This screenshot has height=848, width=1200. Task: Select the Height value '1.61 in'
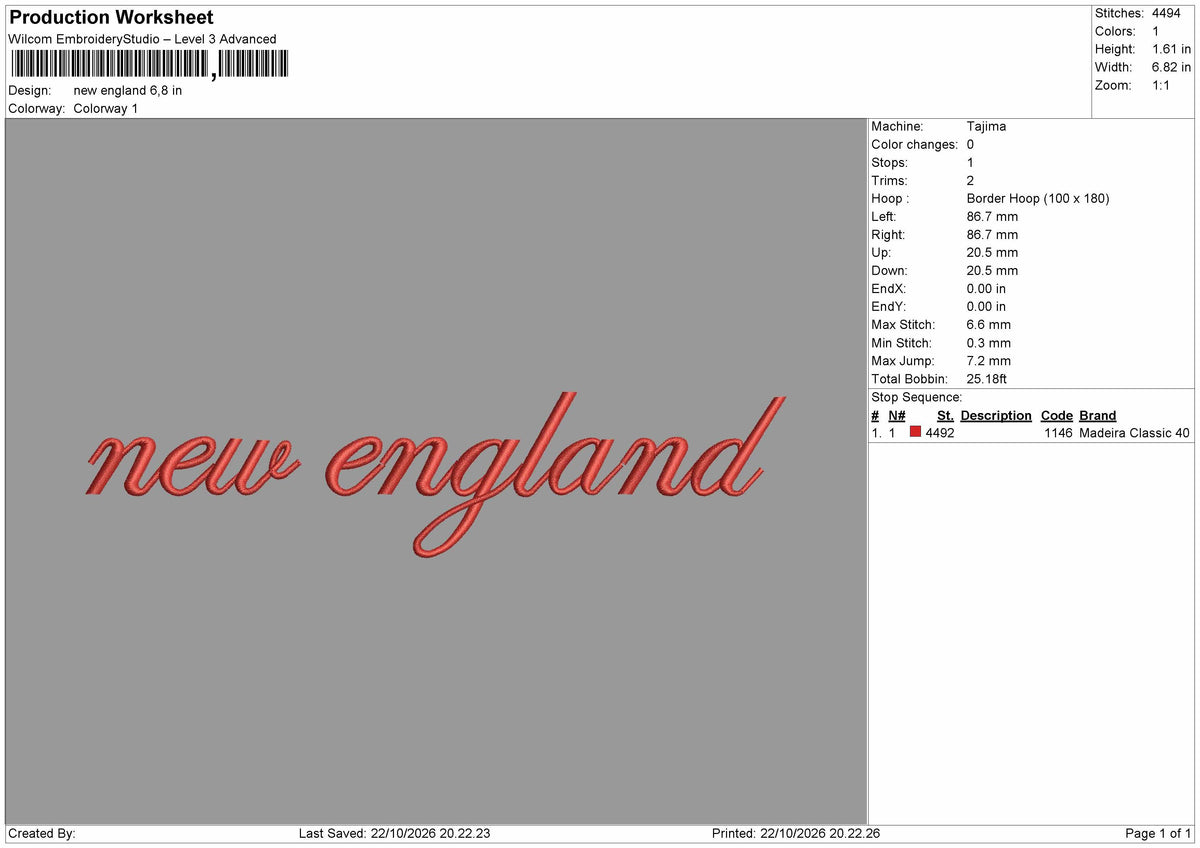[x=1172, y=49]
